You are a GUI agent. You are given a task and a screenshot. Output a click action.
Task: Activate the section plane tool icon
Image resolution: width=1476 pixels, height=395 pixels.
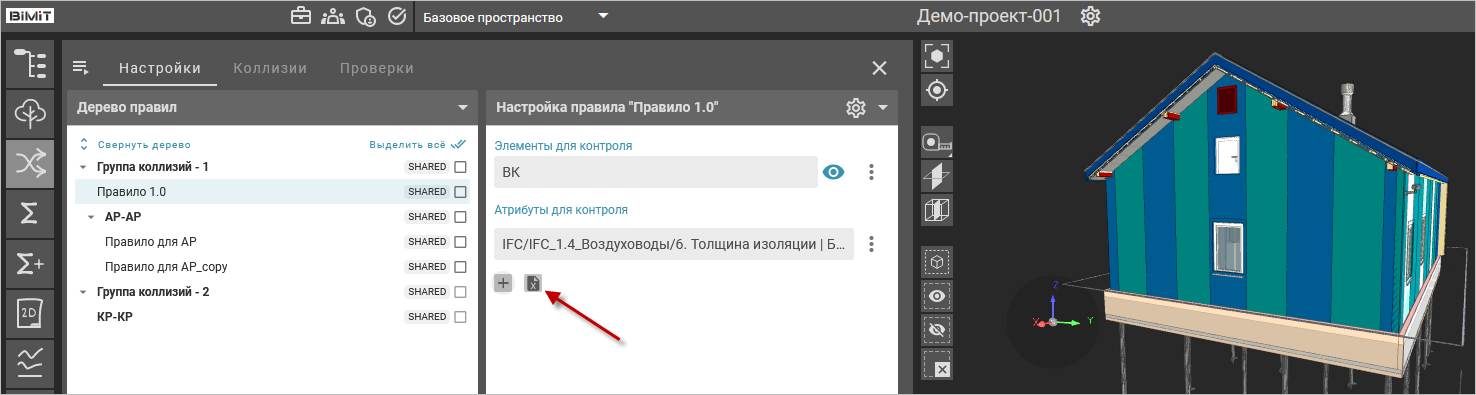coord(938,177)
